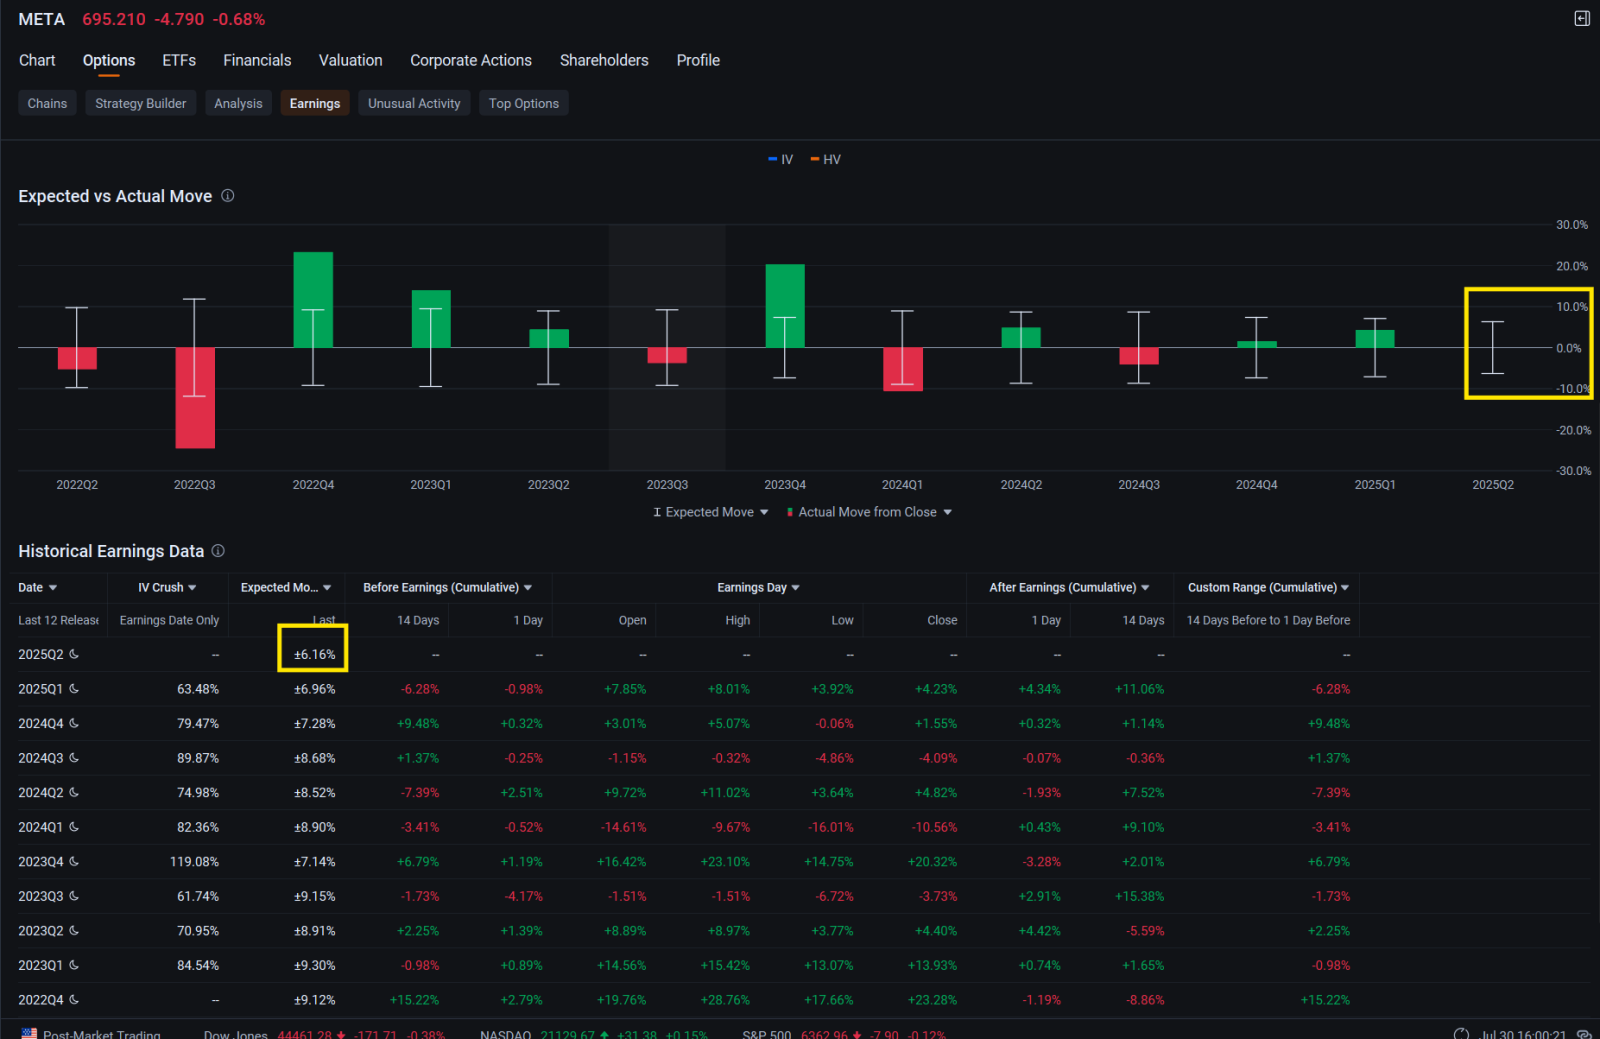Screen dimensions: 1600x1039
Task: Click moon icon next to 2023Q3
Action: tap(74, 896)
